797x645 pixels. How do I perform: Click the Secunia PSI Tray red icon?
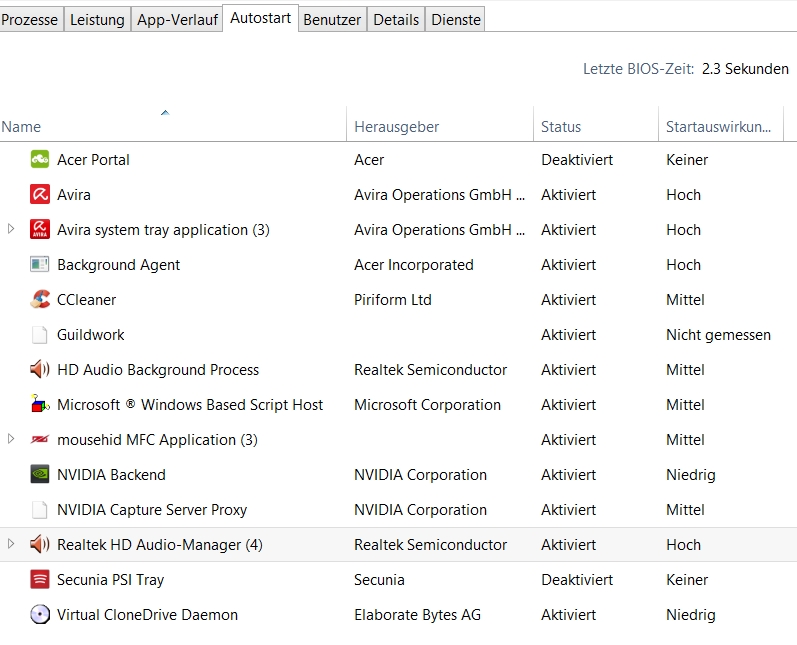[40, 579]
